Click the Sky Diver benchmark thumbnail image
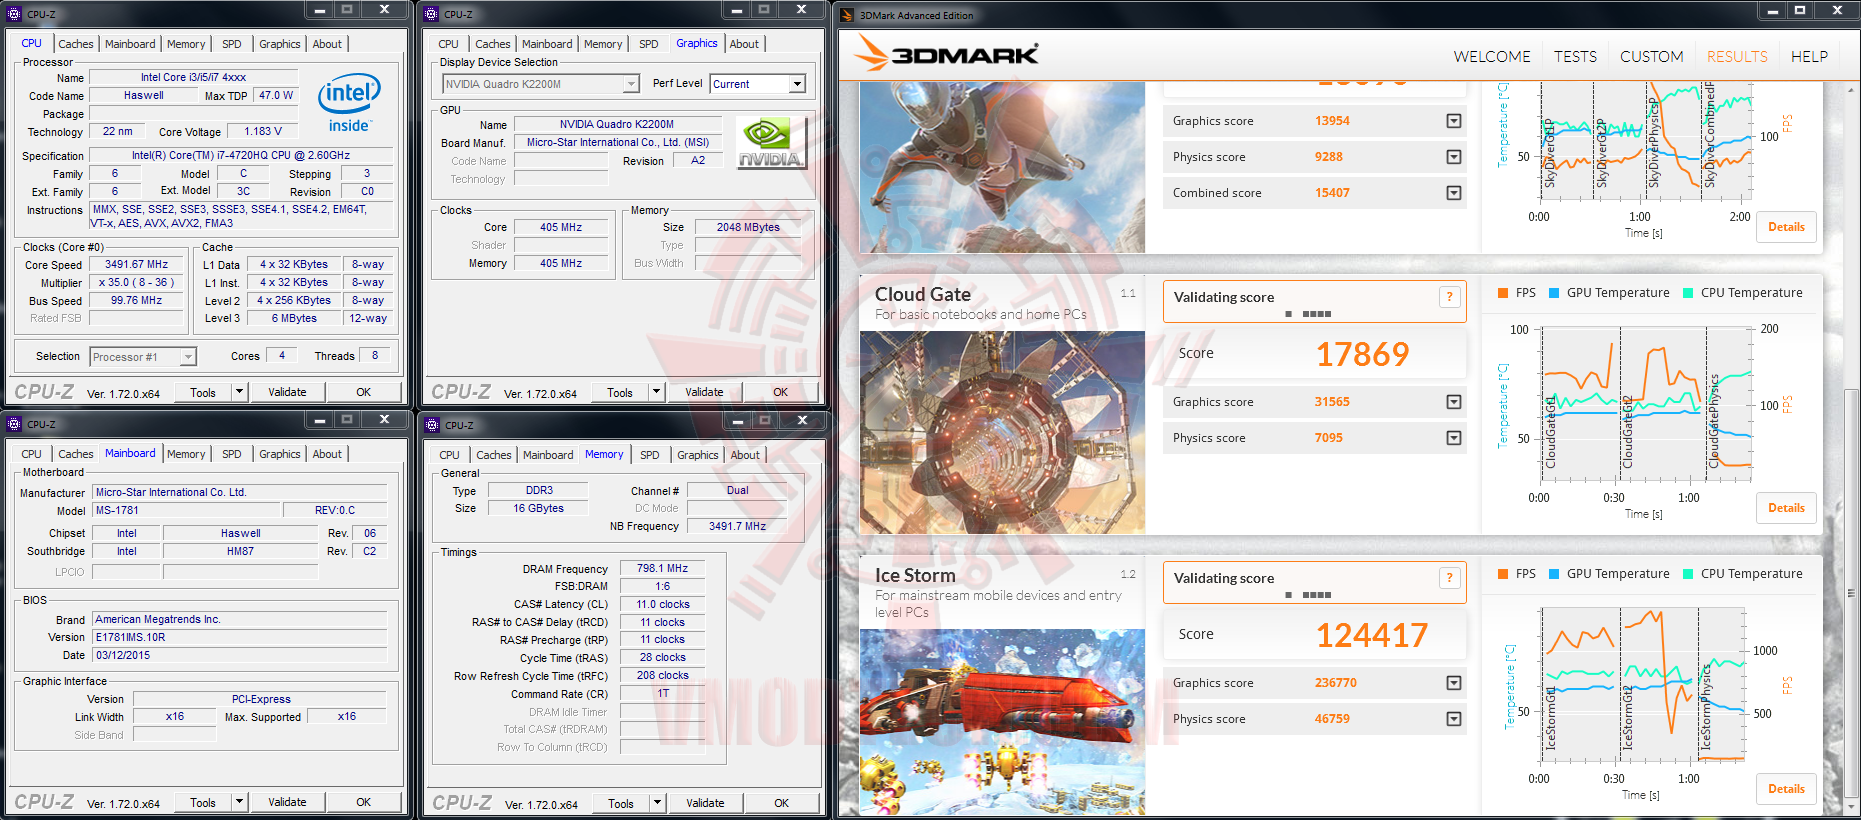 [1002, 168]
